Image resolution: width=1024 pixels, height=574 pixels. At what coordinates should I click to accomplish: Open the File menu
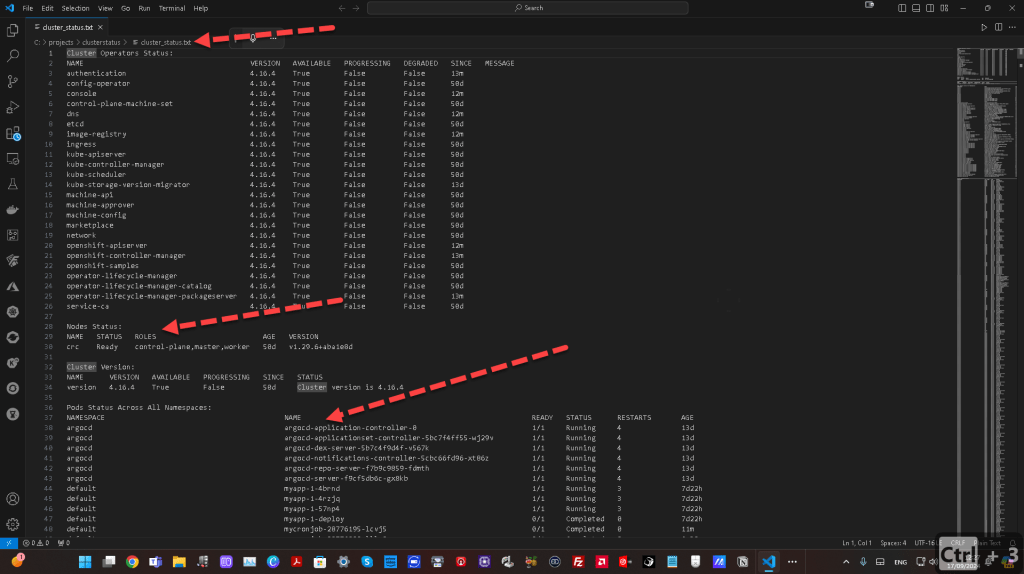[27, 8]
